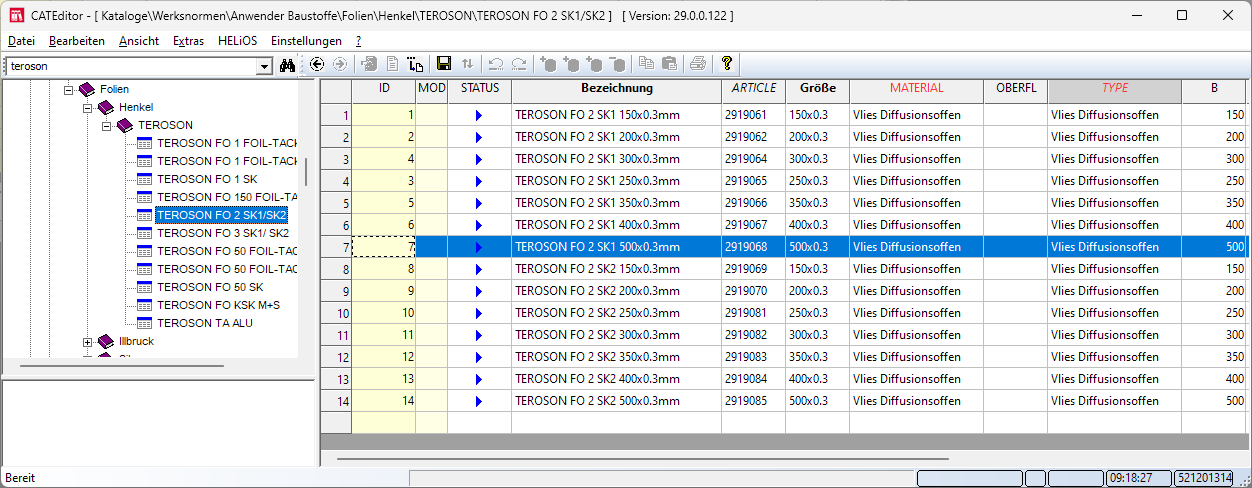This screenshot has width=1252, height=488.
Task: Go back with the left arrow toolbar icon
Action: click(x=317, y=64)
